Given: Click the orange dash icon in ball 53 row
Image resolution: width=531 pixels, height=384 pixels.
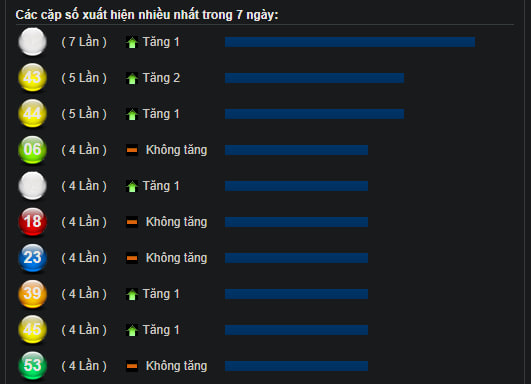Looking at the screenshot, I should click(132, 366).
